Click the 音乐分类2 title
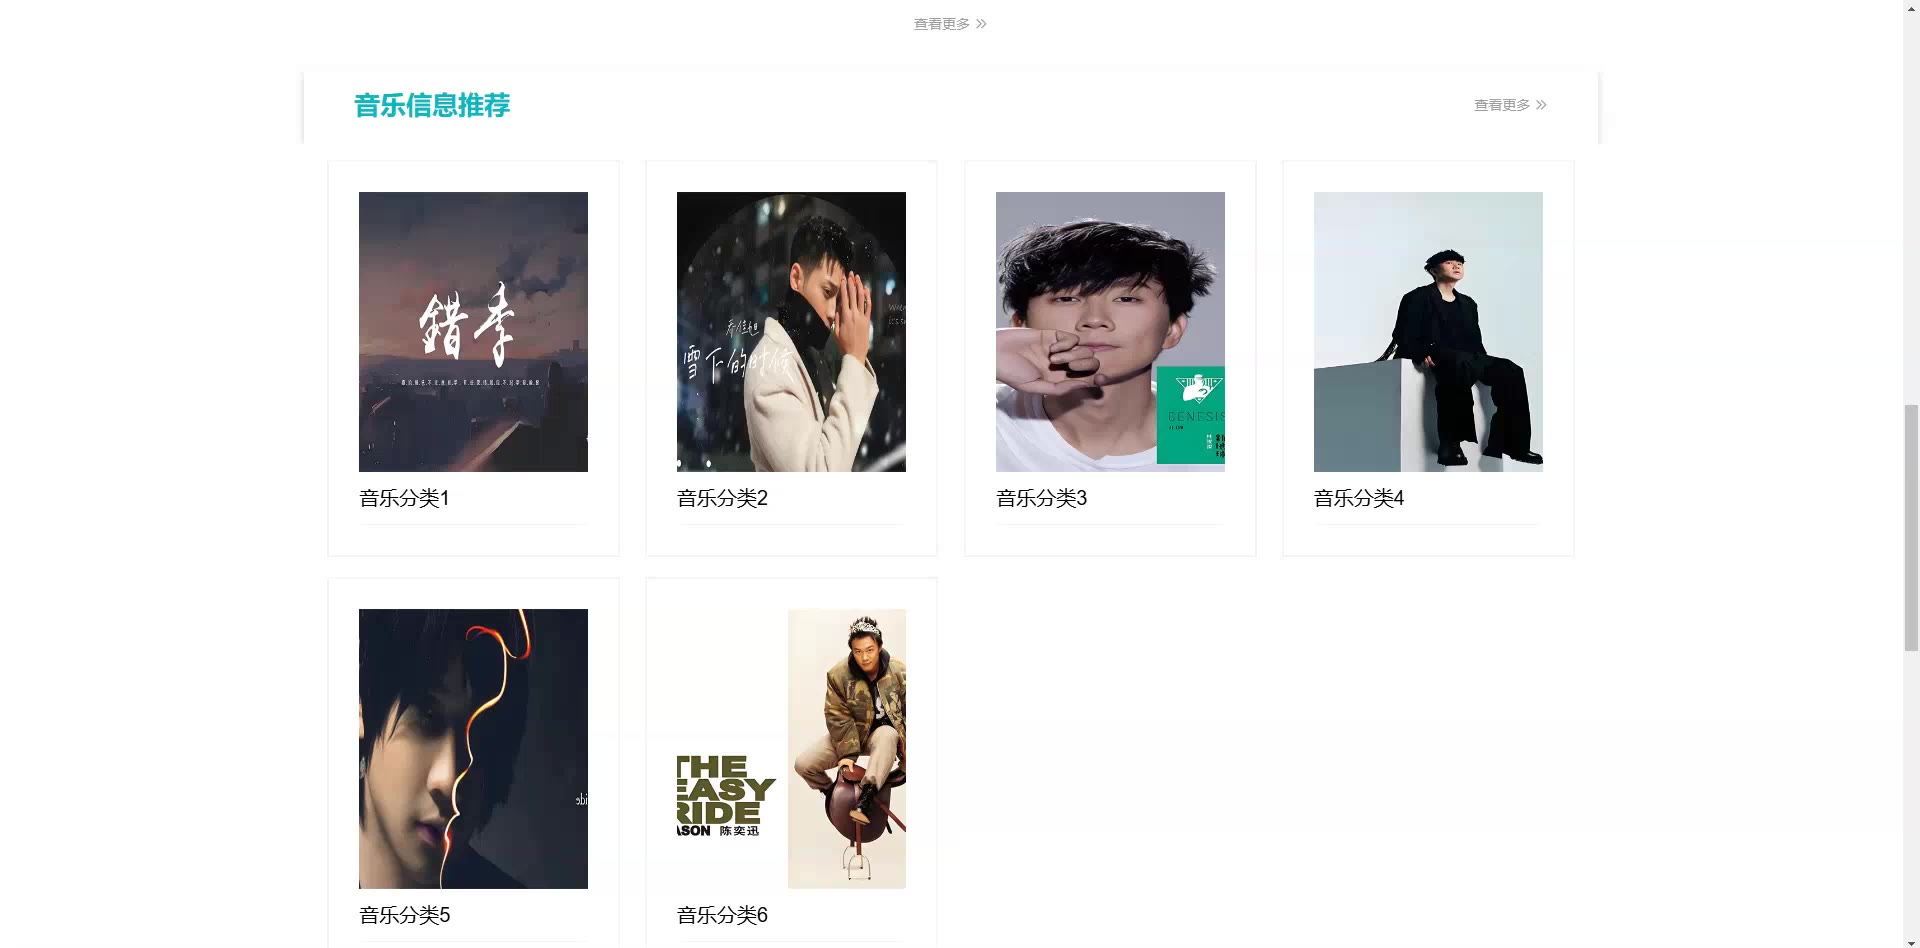Image resolution: width=1920 pixels, height=948 pixels. (723, 498)
